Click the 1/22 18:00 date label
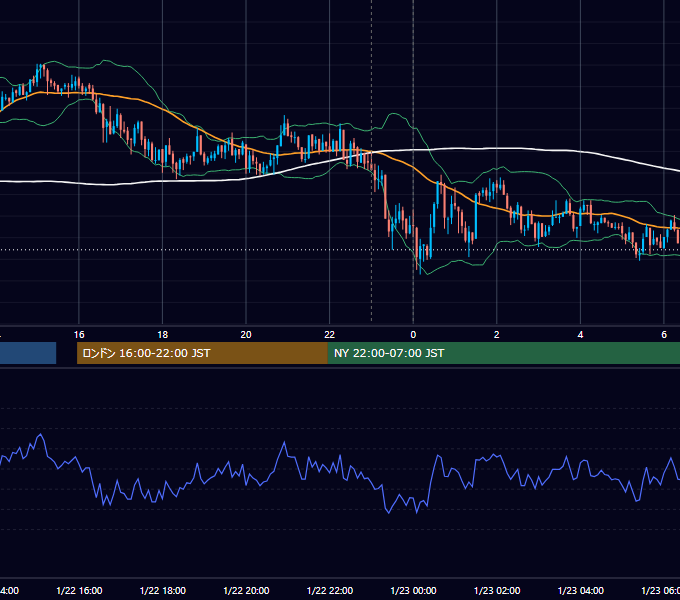This screenshot has height=600, width=680. click(163, 590)
